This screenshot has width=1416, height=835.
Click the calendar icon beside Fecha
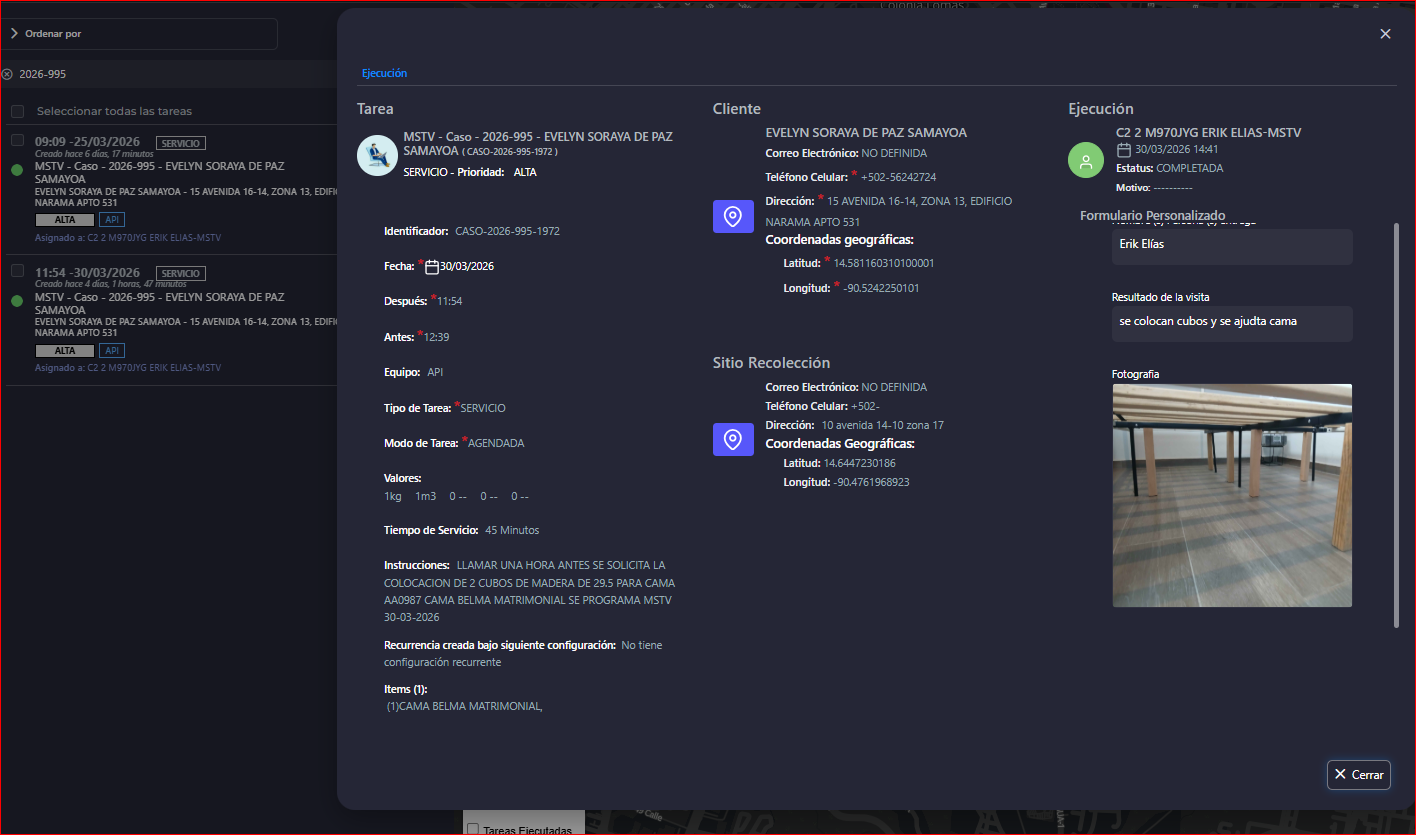point(432,267)
